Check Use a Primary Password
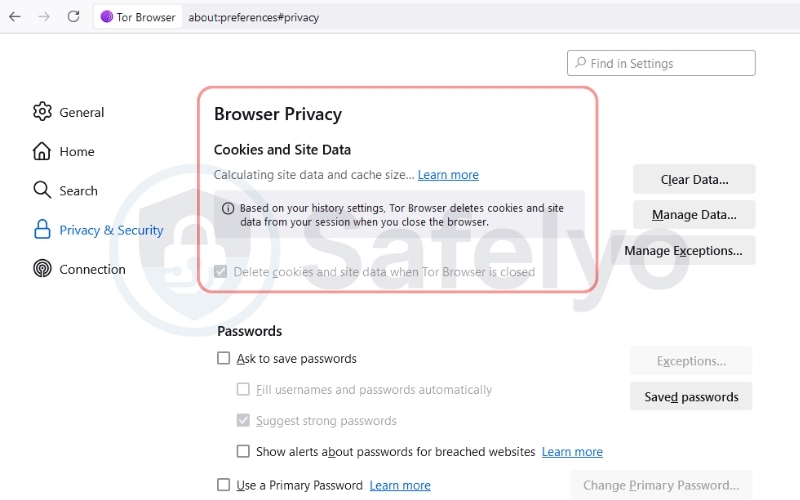The height and width of the screenshot is (500, 800). pyautogui.click(x=224, y=485)
